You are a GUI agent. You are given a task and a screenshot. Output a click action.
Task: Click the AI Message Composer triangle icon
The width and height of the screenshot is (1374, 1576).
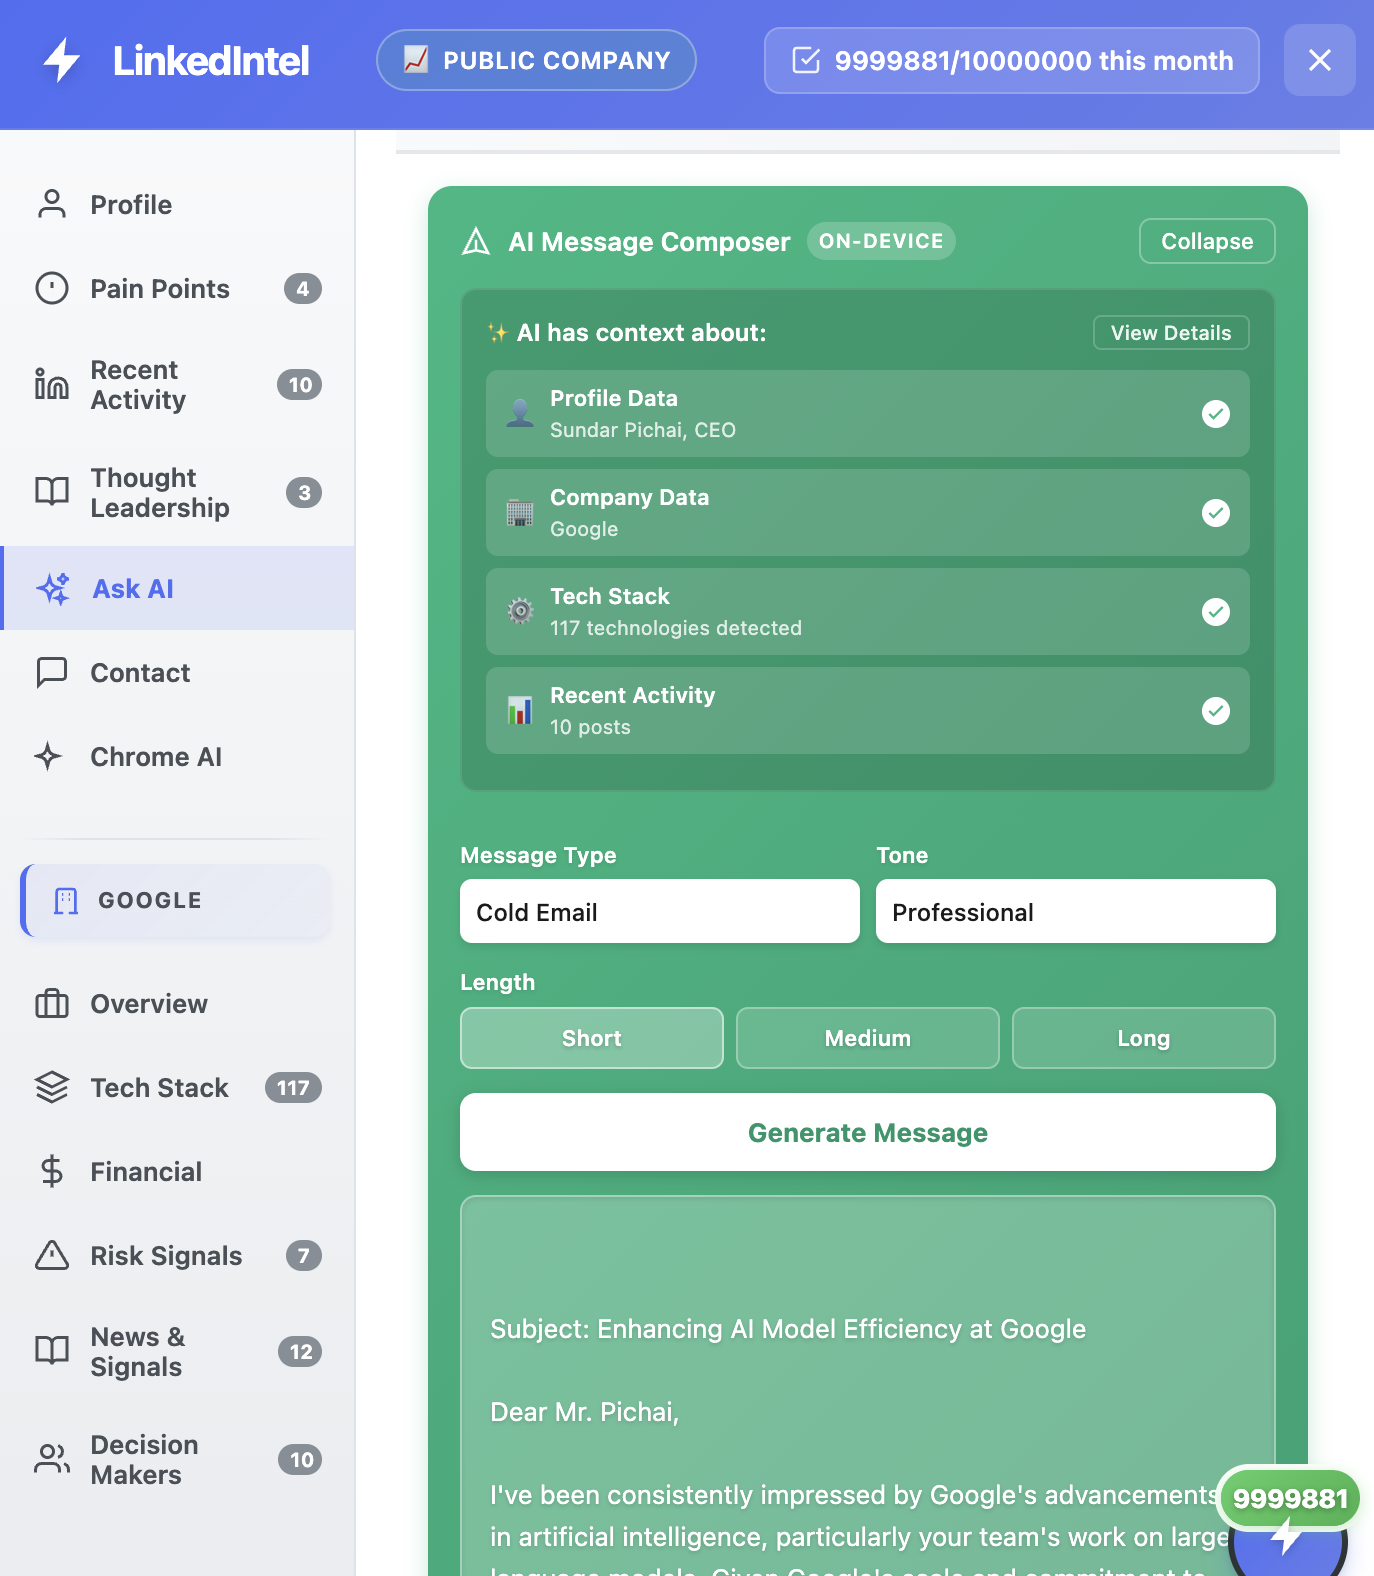[x=476, y=242]
